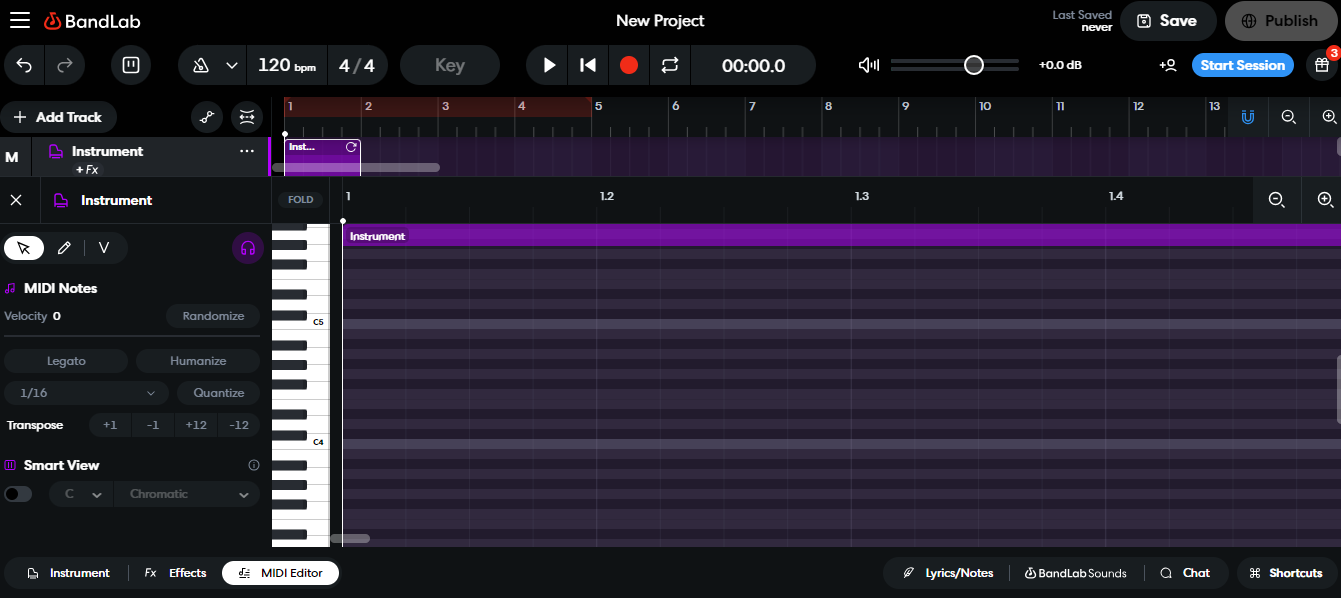
Task: Zoom in the main timeline
Action: coord(1329,117)
